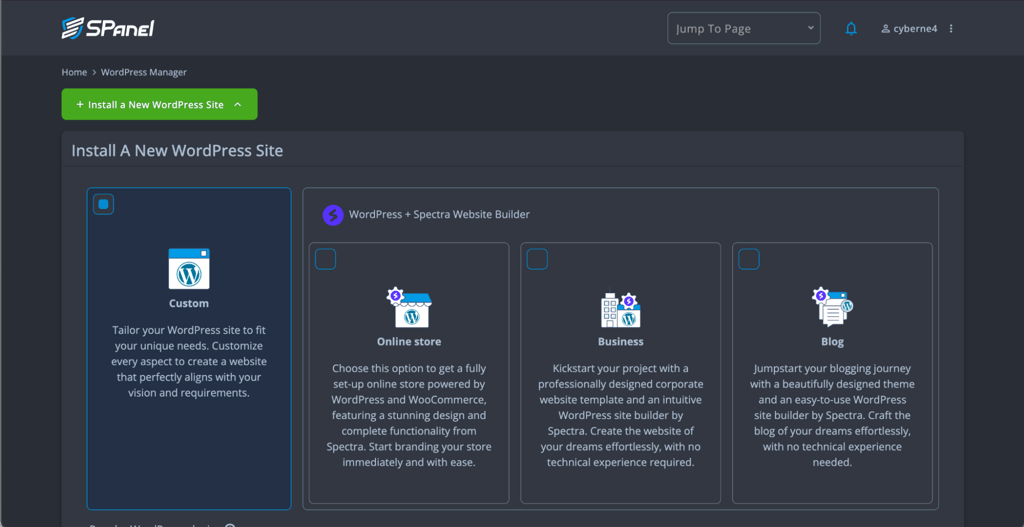Click the Business heading text

click(x=620, y=342)
